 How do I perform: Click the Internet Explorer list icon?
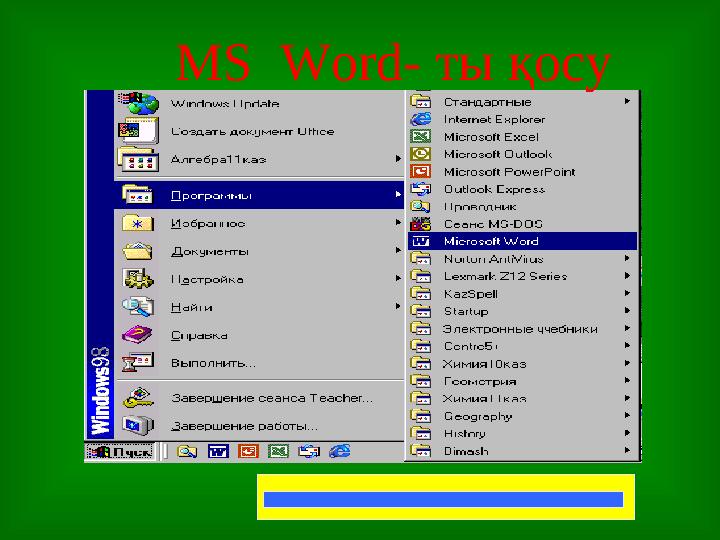421,119
